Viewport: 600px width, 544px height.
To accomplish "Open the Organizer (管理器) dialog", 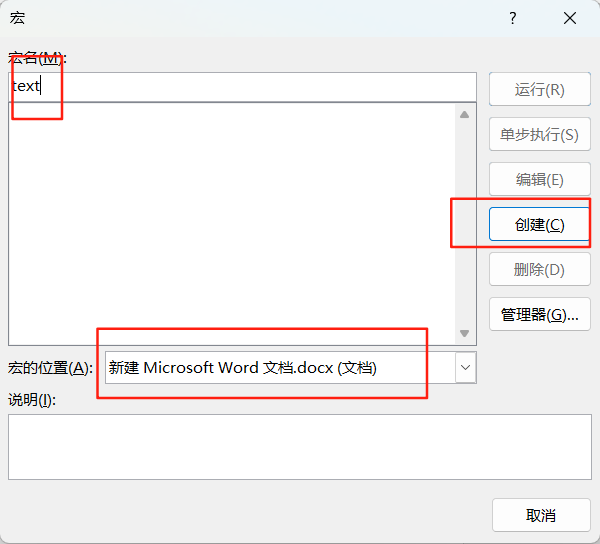I will 540,314.
